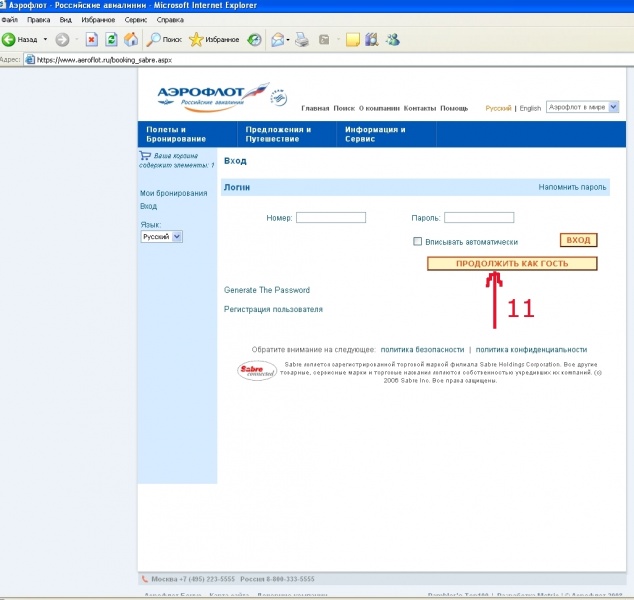The height and width of the screenshot is (600, 634).
Task: Click the 'Напомнить пароль' link
Action: pos(572,187)
